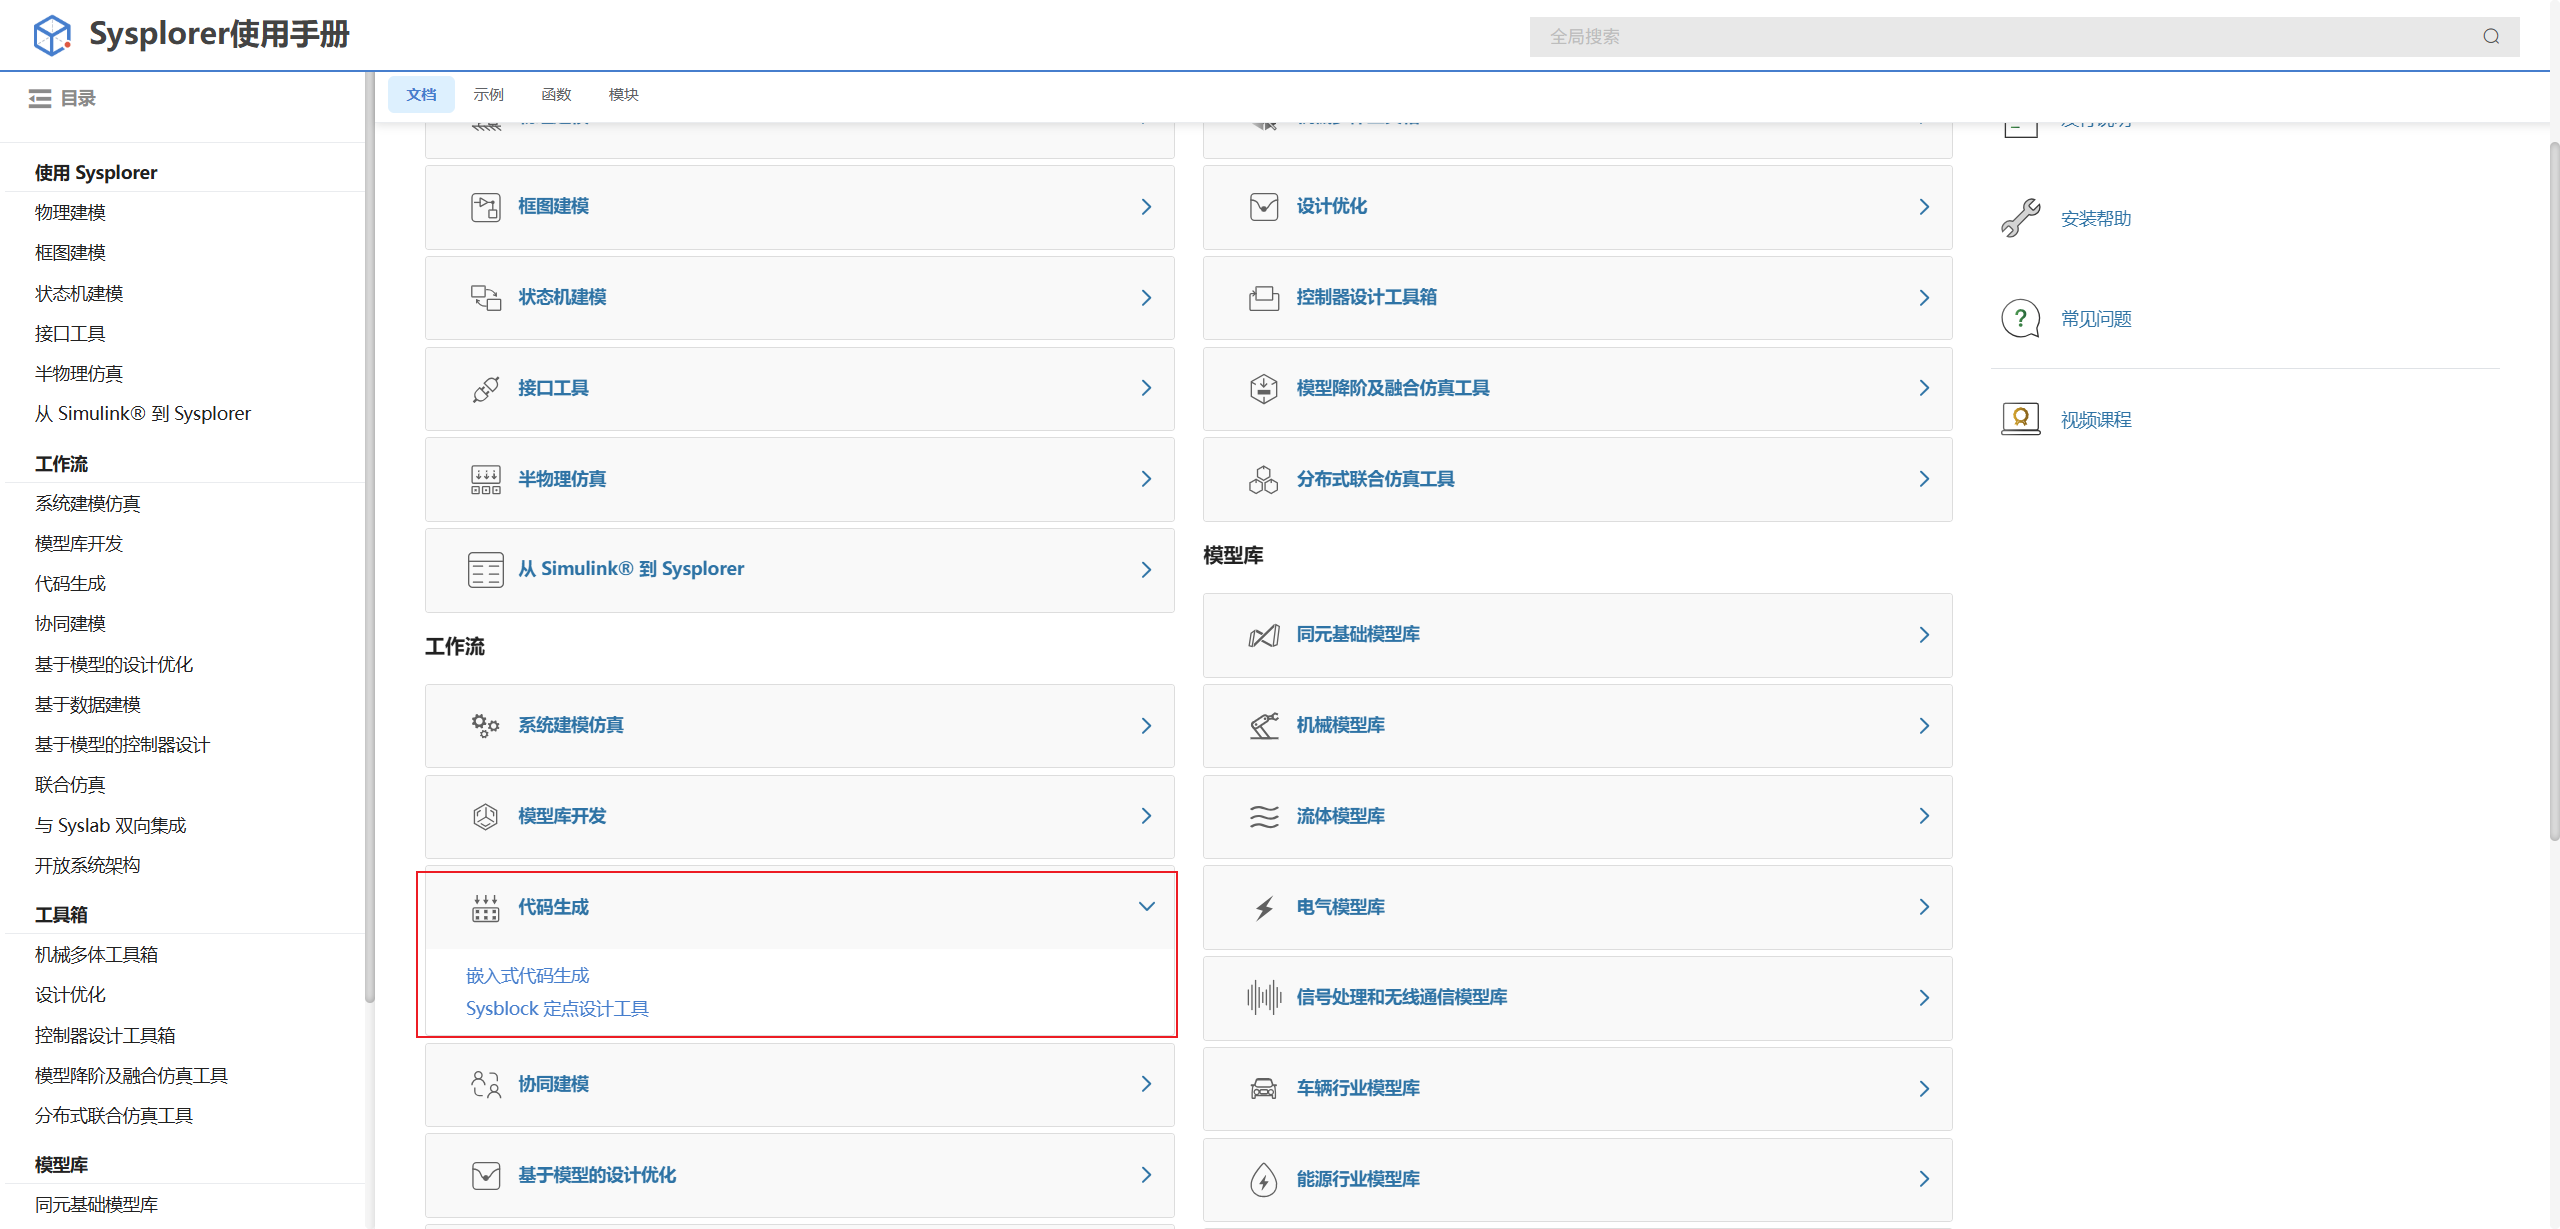Open the 常见问题 link

2096,319
